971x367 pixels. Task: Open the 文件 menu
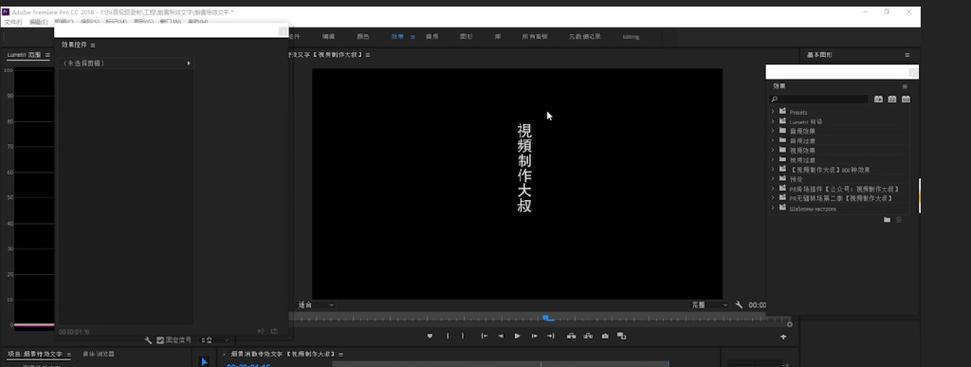13,22
